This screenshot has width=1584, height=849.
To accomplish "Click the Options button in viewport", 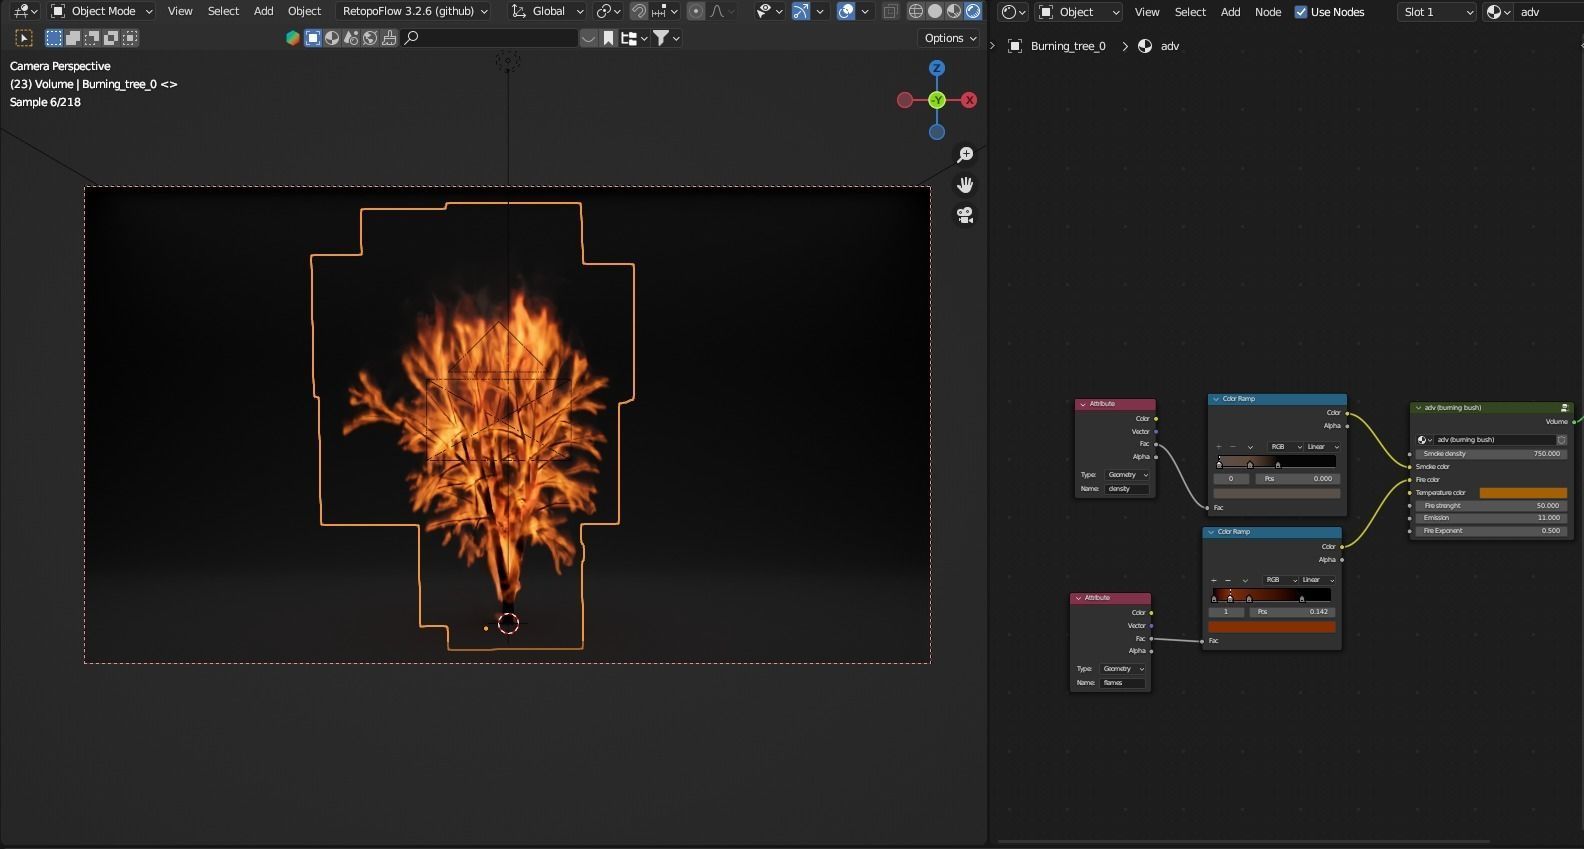I will pos(949,38).
